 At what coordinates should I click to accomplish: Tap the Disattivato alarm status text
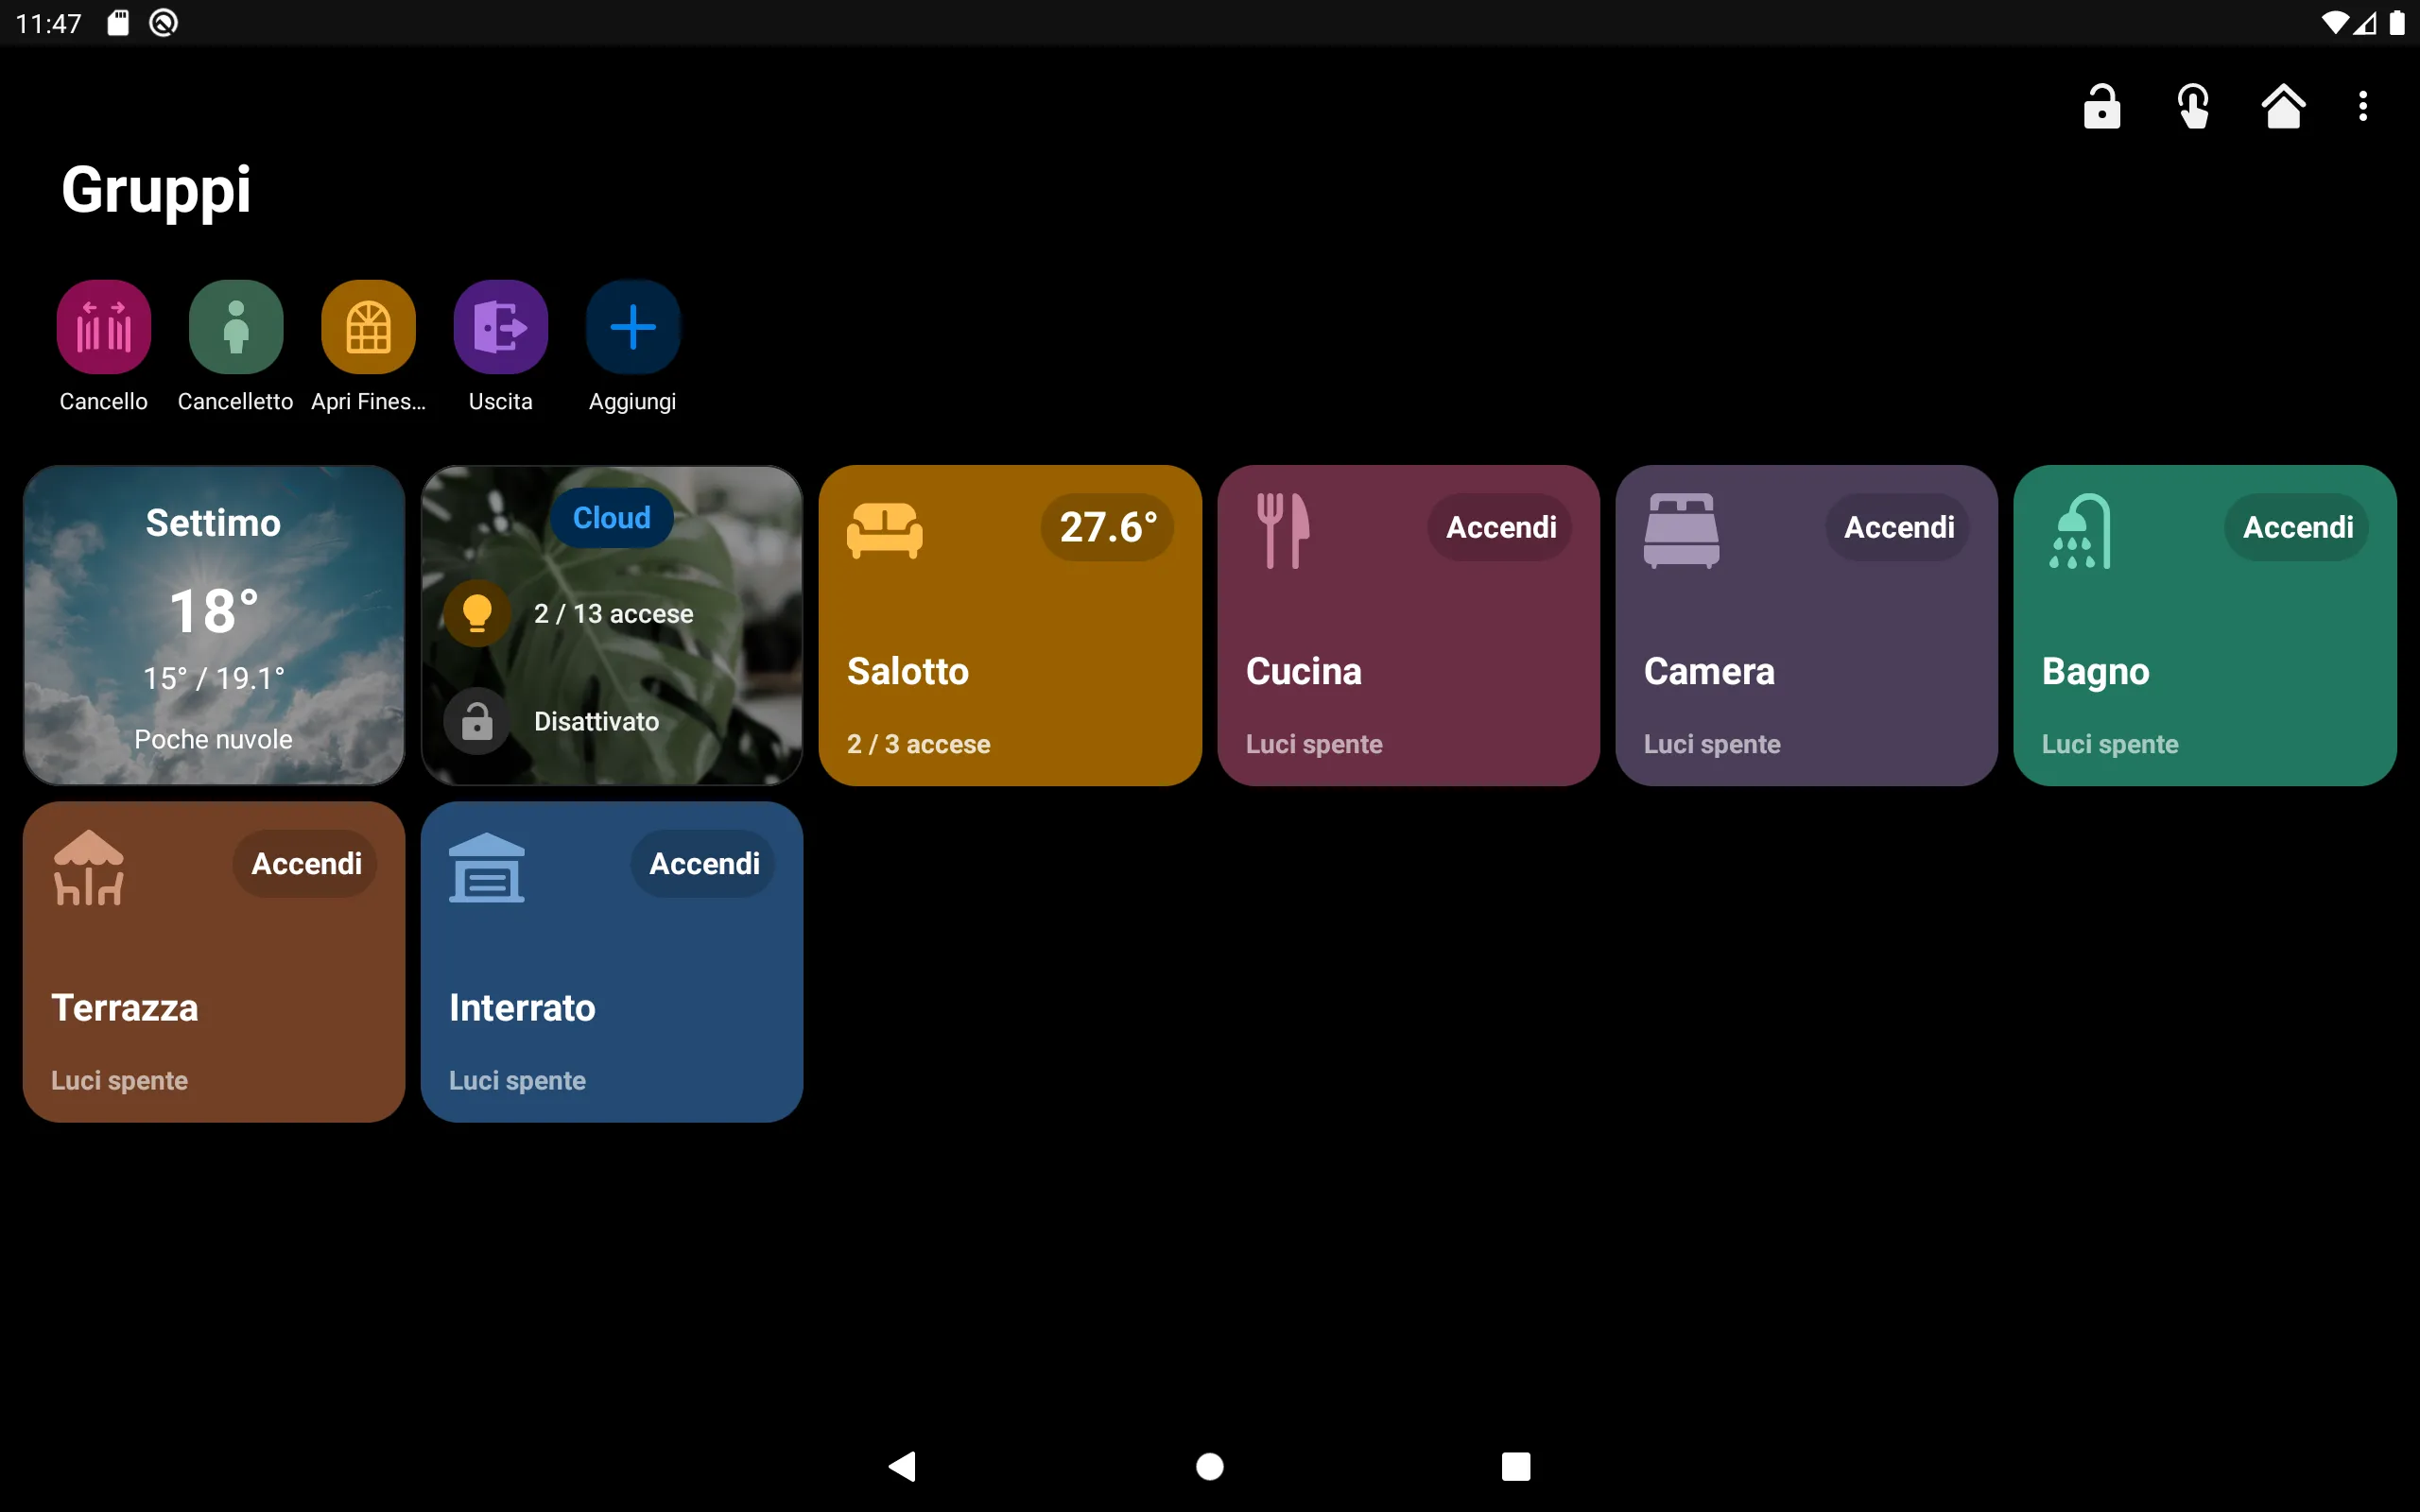click(596, 722)
